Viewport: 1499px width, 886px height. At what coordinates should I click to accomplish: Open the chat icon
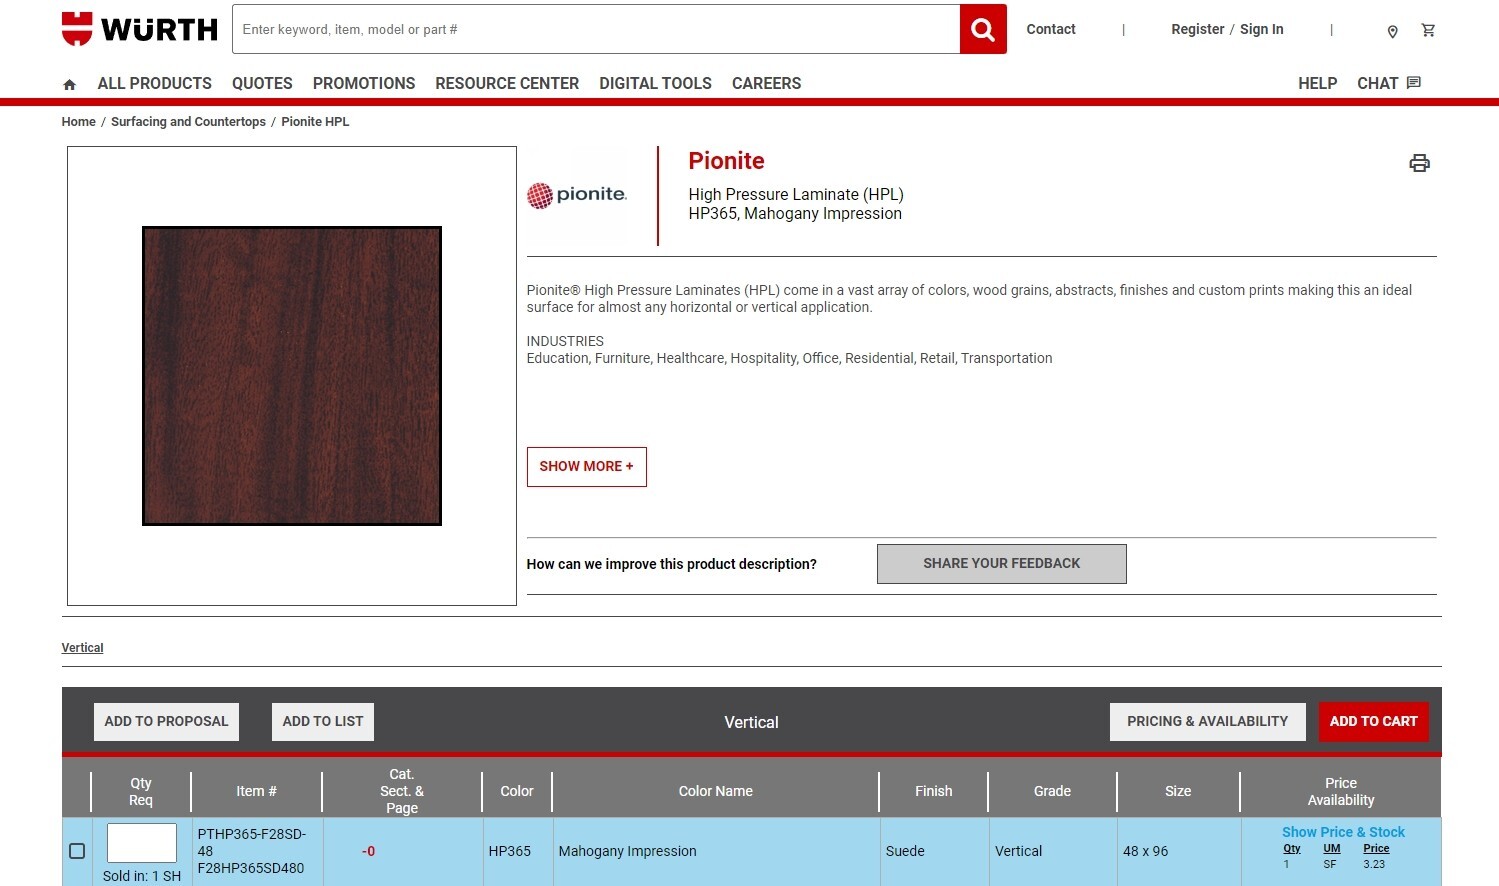(x=1413, y=83)
